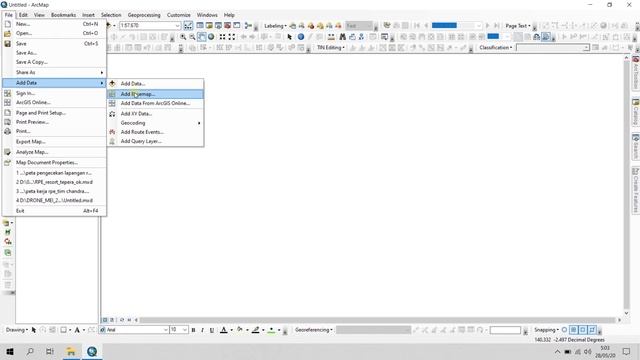Toggle Italic text formatting

pyautogui.click(x=202, y=330)
